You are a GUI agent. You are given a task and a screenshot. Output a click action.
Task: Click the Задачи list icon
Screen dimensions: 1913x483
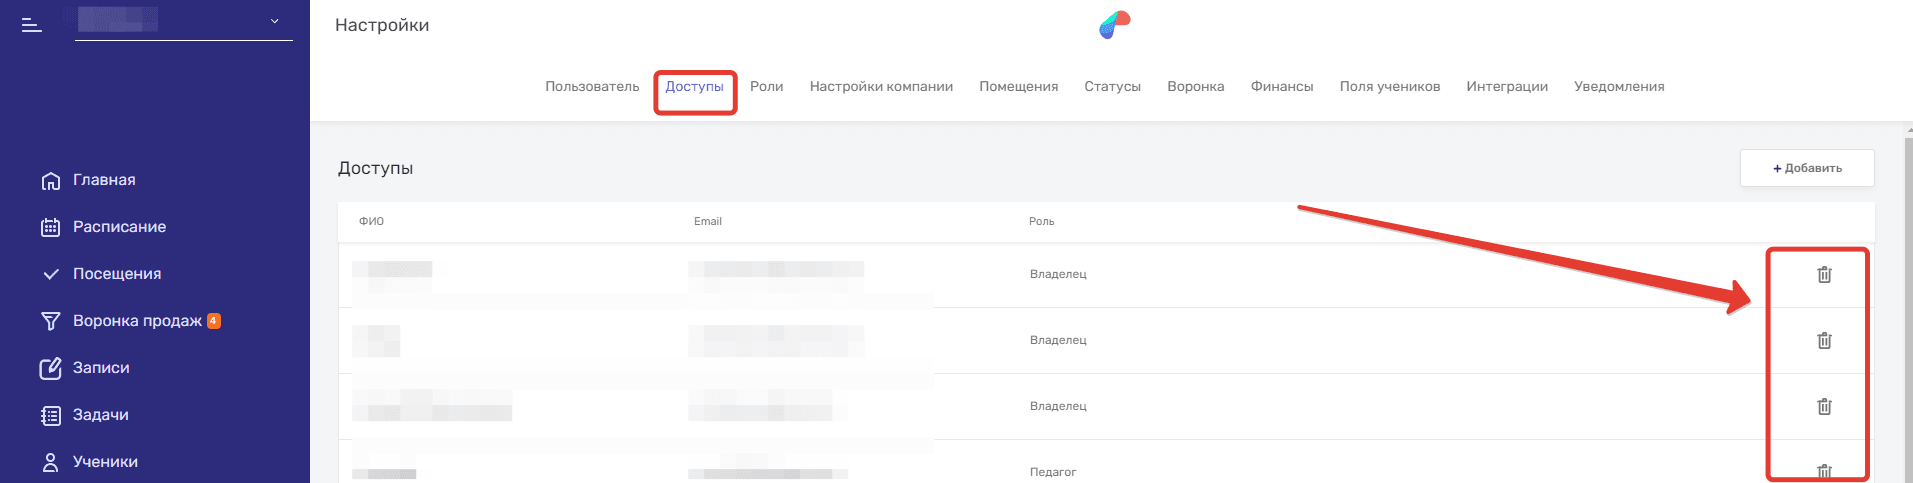(x=51, y=415)
